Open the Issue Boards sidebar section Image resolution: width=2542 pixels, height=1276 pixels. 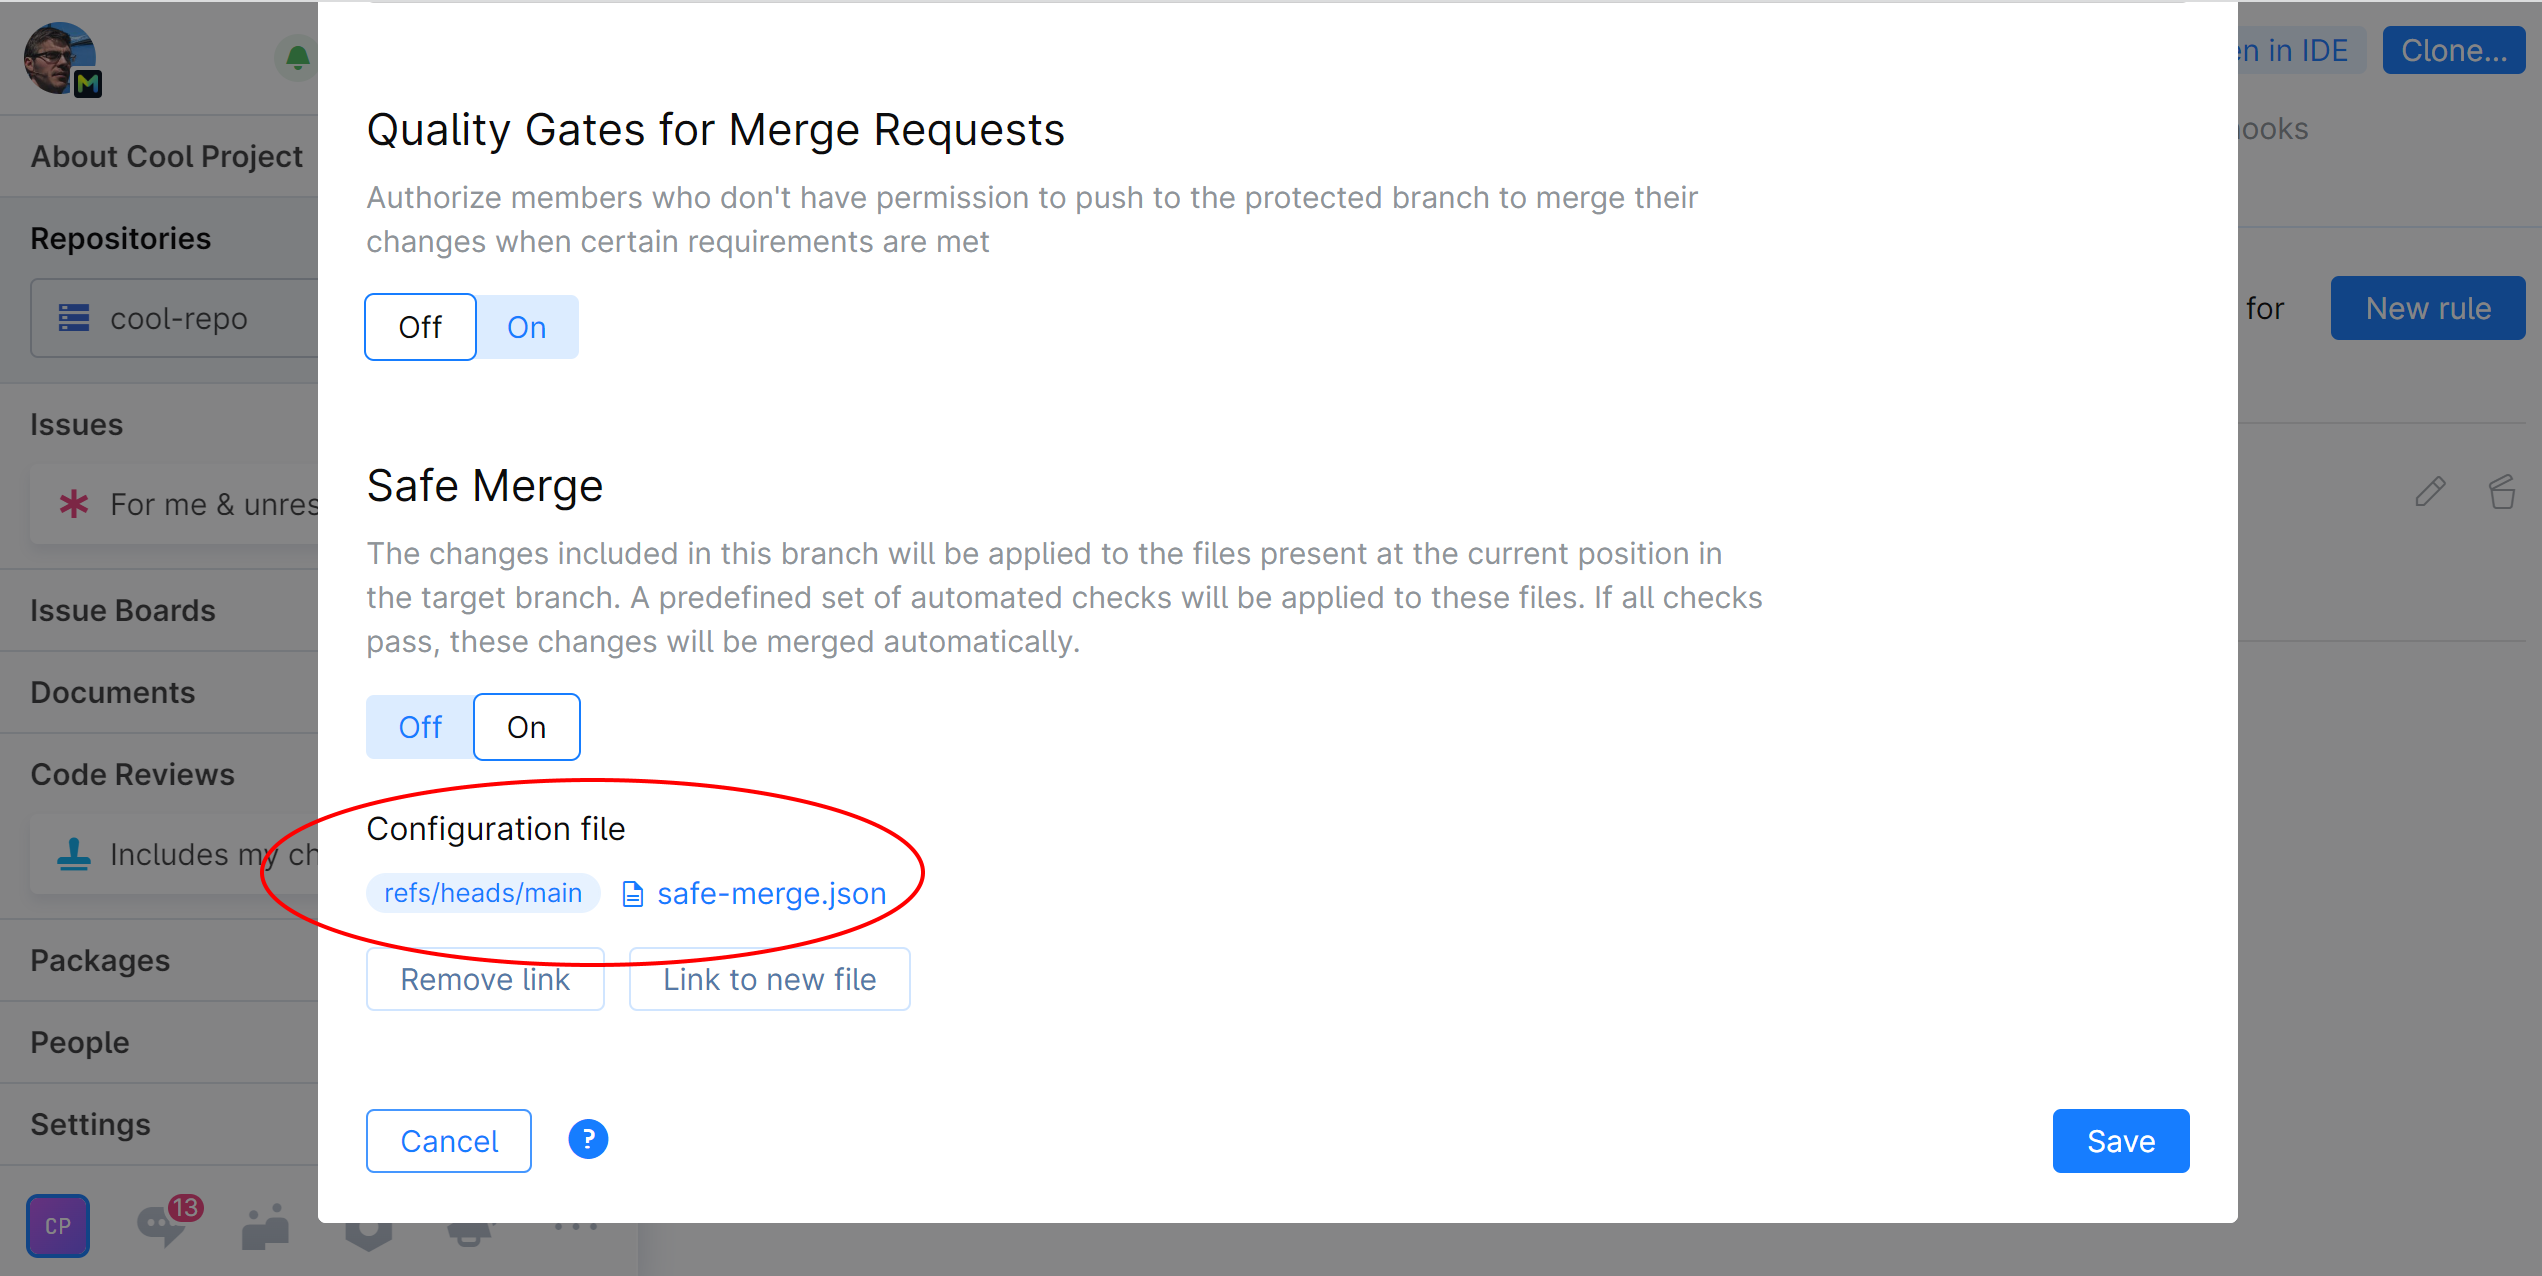coord(122,610)
